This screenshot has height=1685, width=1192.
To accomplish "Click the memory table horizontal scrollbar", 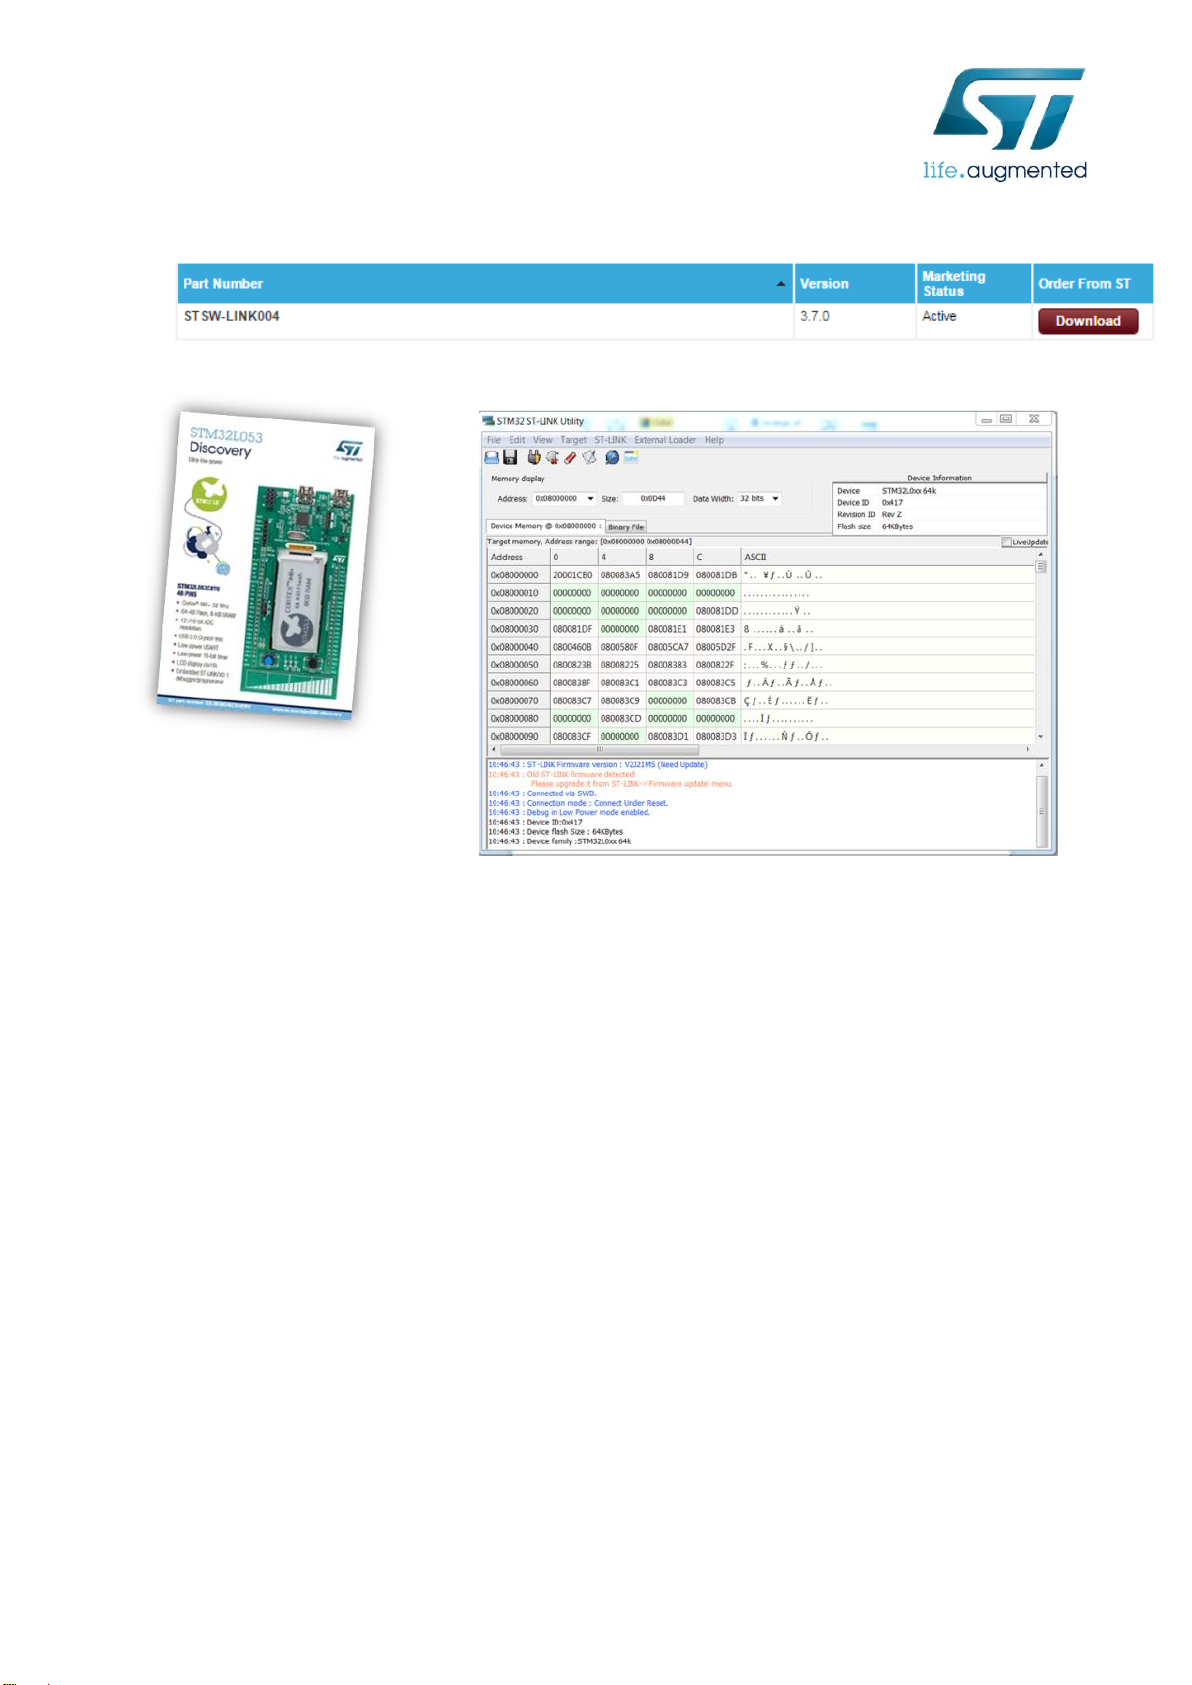I will click(x=760, y=749).
